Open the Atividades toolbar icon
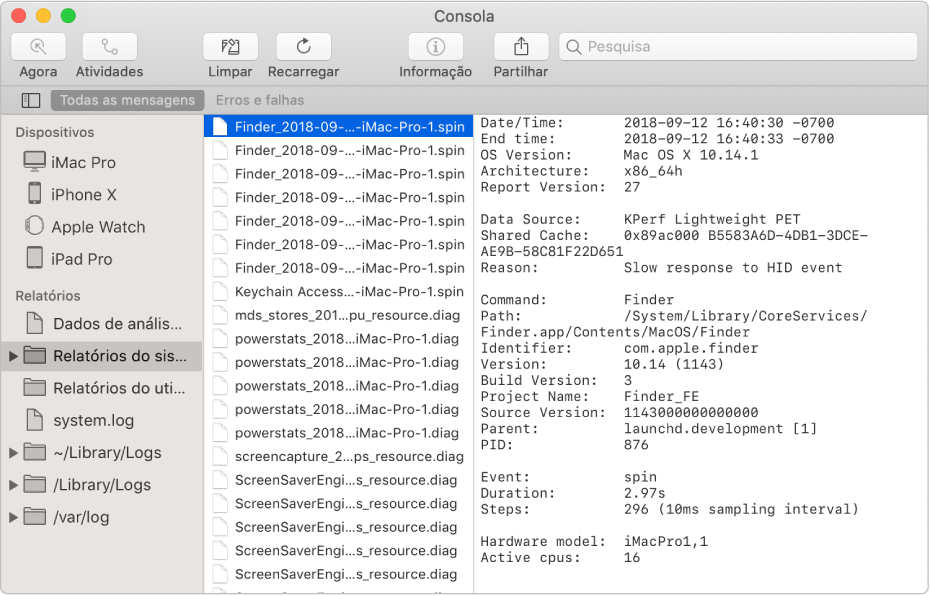The image size is (931, 596). pyautogui.click(x=109, y=46)
